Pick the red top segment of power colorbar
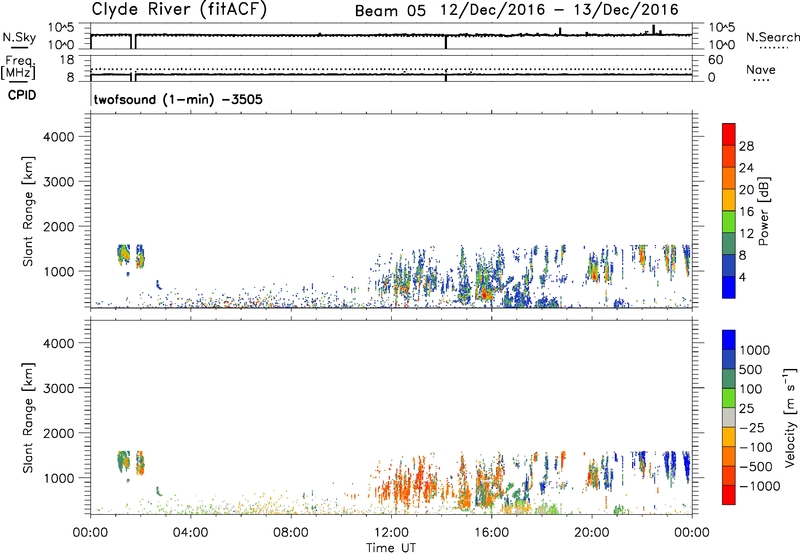800x554 pixels. 729,134
